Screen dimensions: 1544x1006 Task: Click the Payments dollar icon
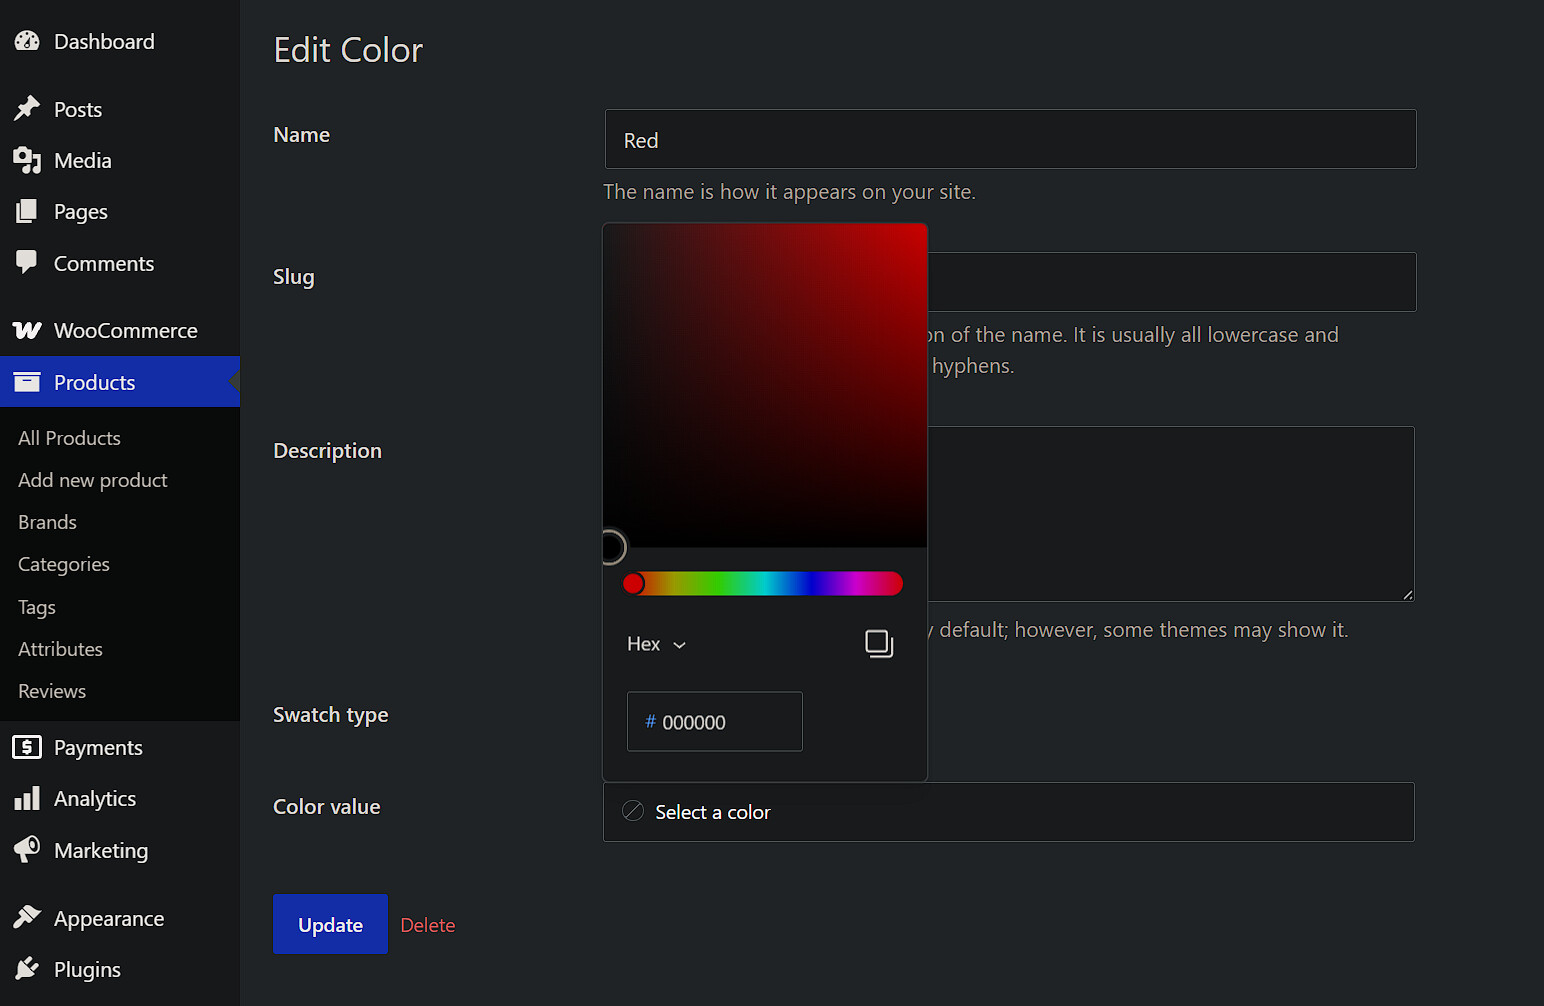coord(27,747)
